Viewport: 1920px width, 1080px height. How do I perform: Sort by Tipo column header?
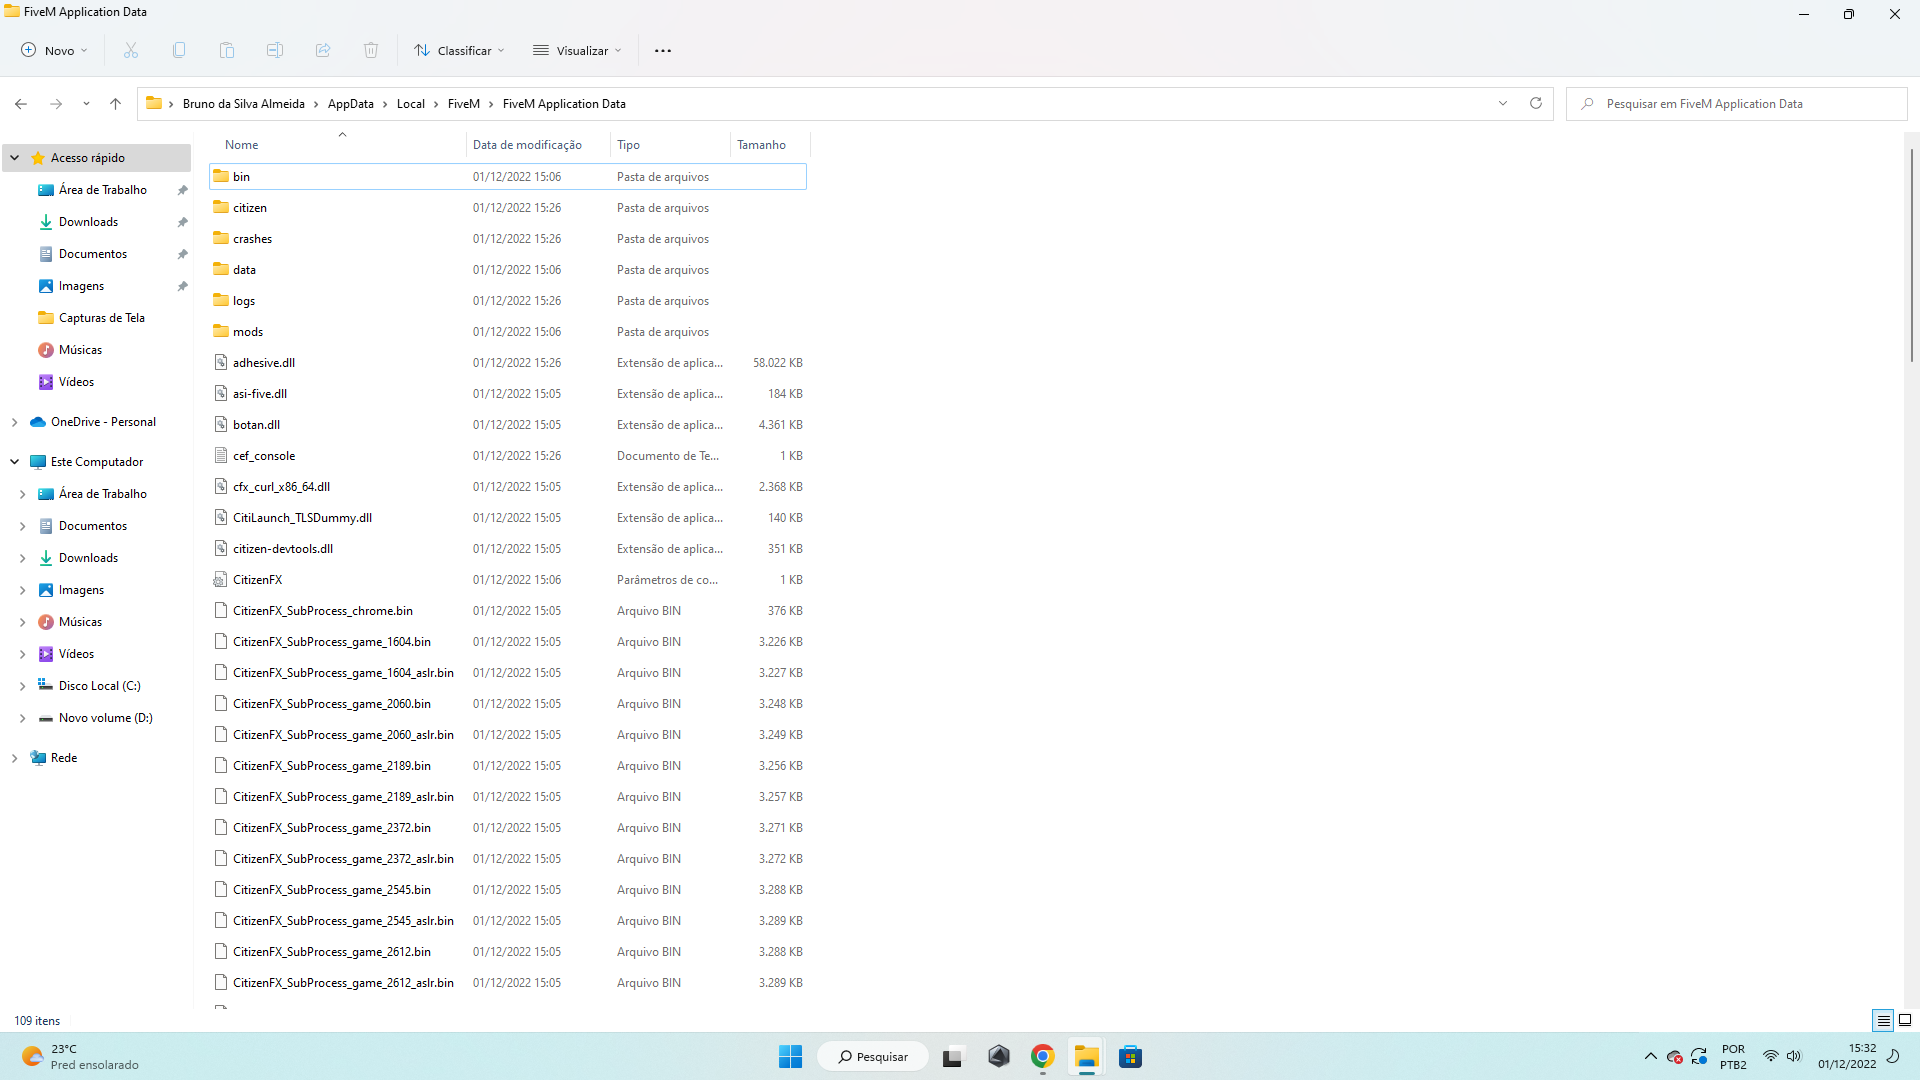(670, 145)
